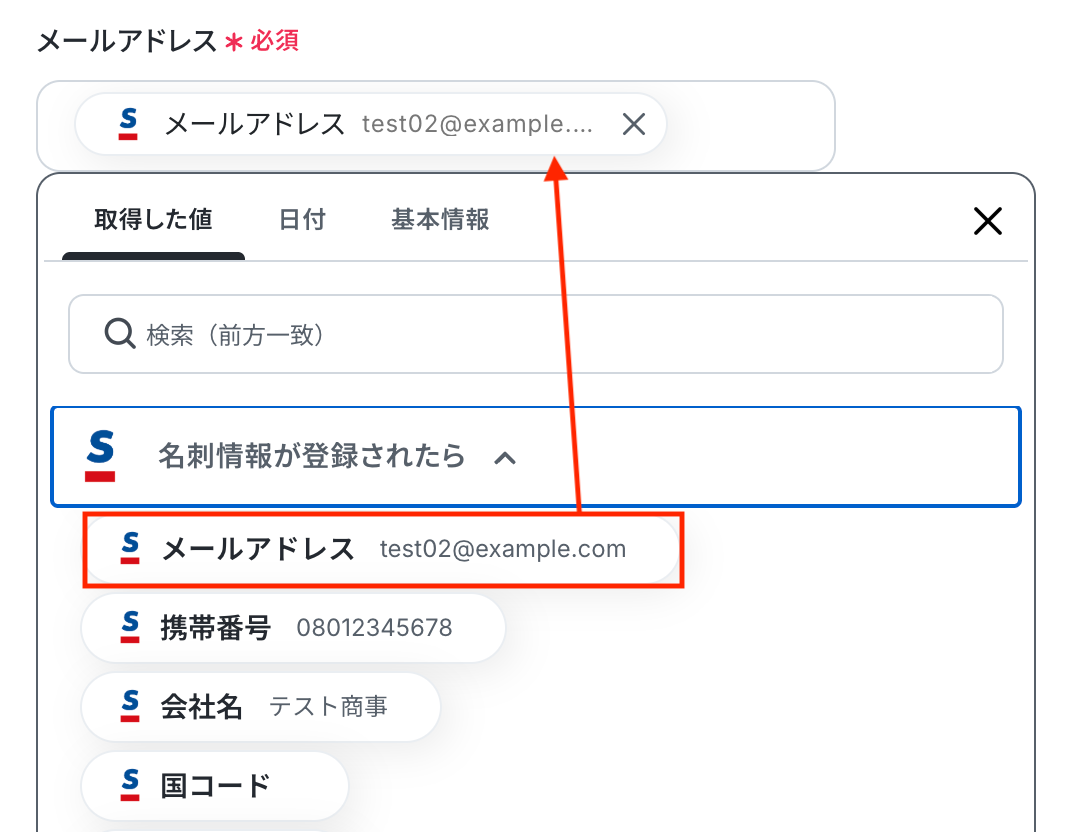
Task: Click the Sansan icon beside the test02@example.com option
Action: (130, 548)
